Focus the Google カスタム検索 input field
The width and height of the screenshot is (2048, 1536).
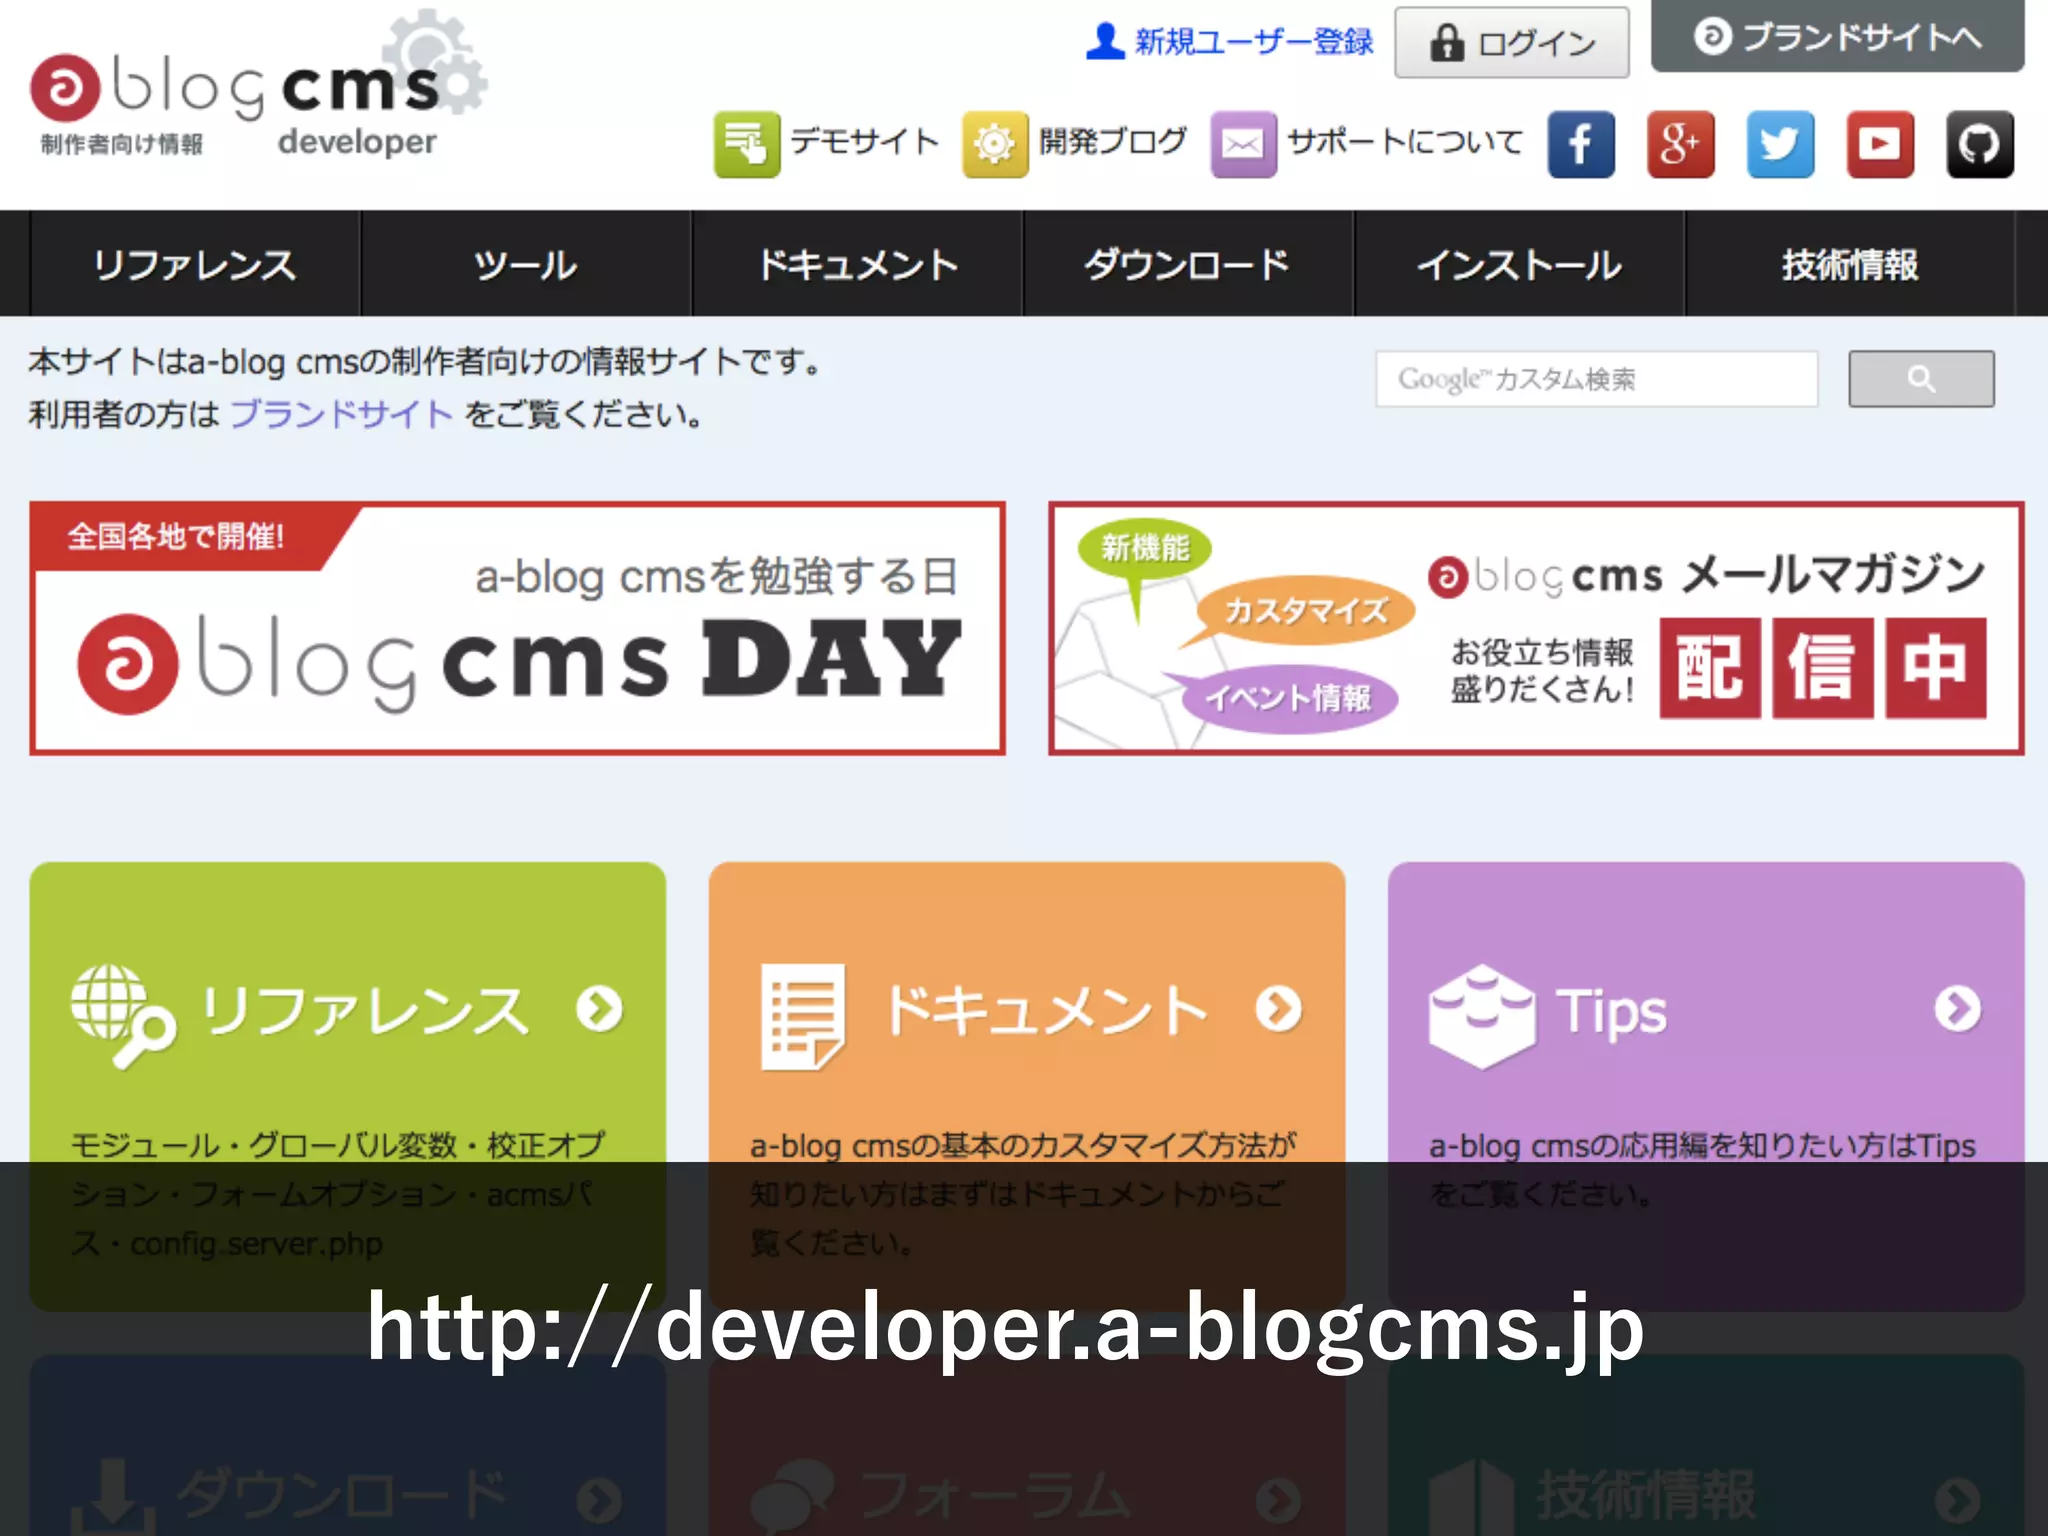(x=1597, y=379)
